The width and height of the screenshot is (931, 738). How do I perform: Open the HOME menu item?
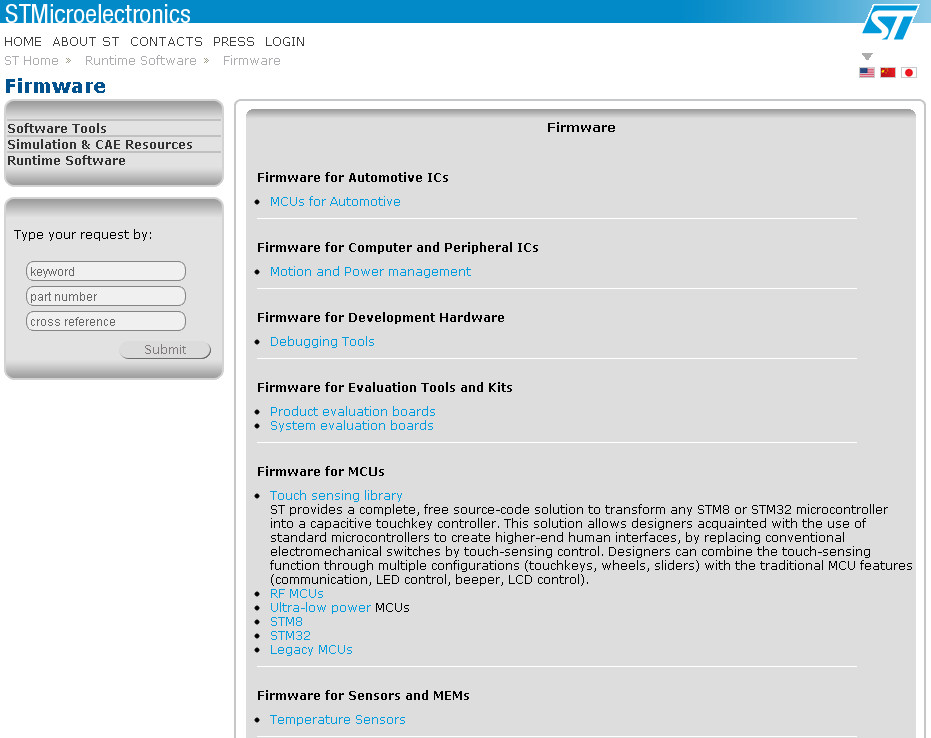tap(23, 42)
